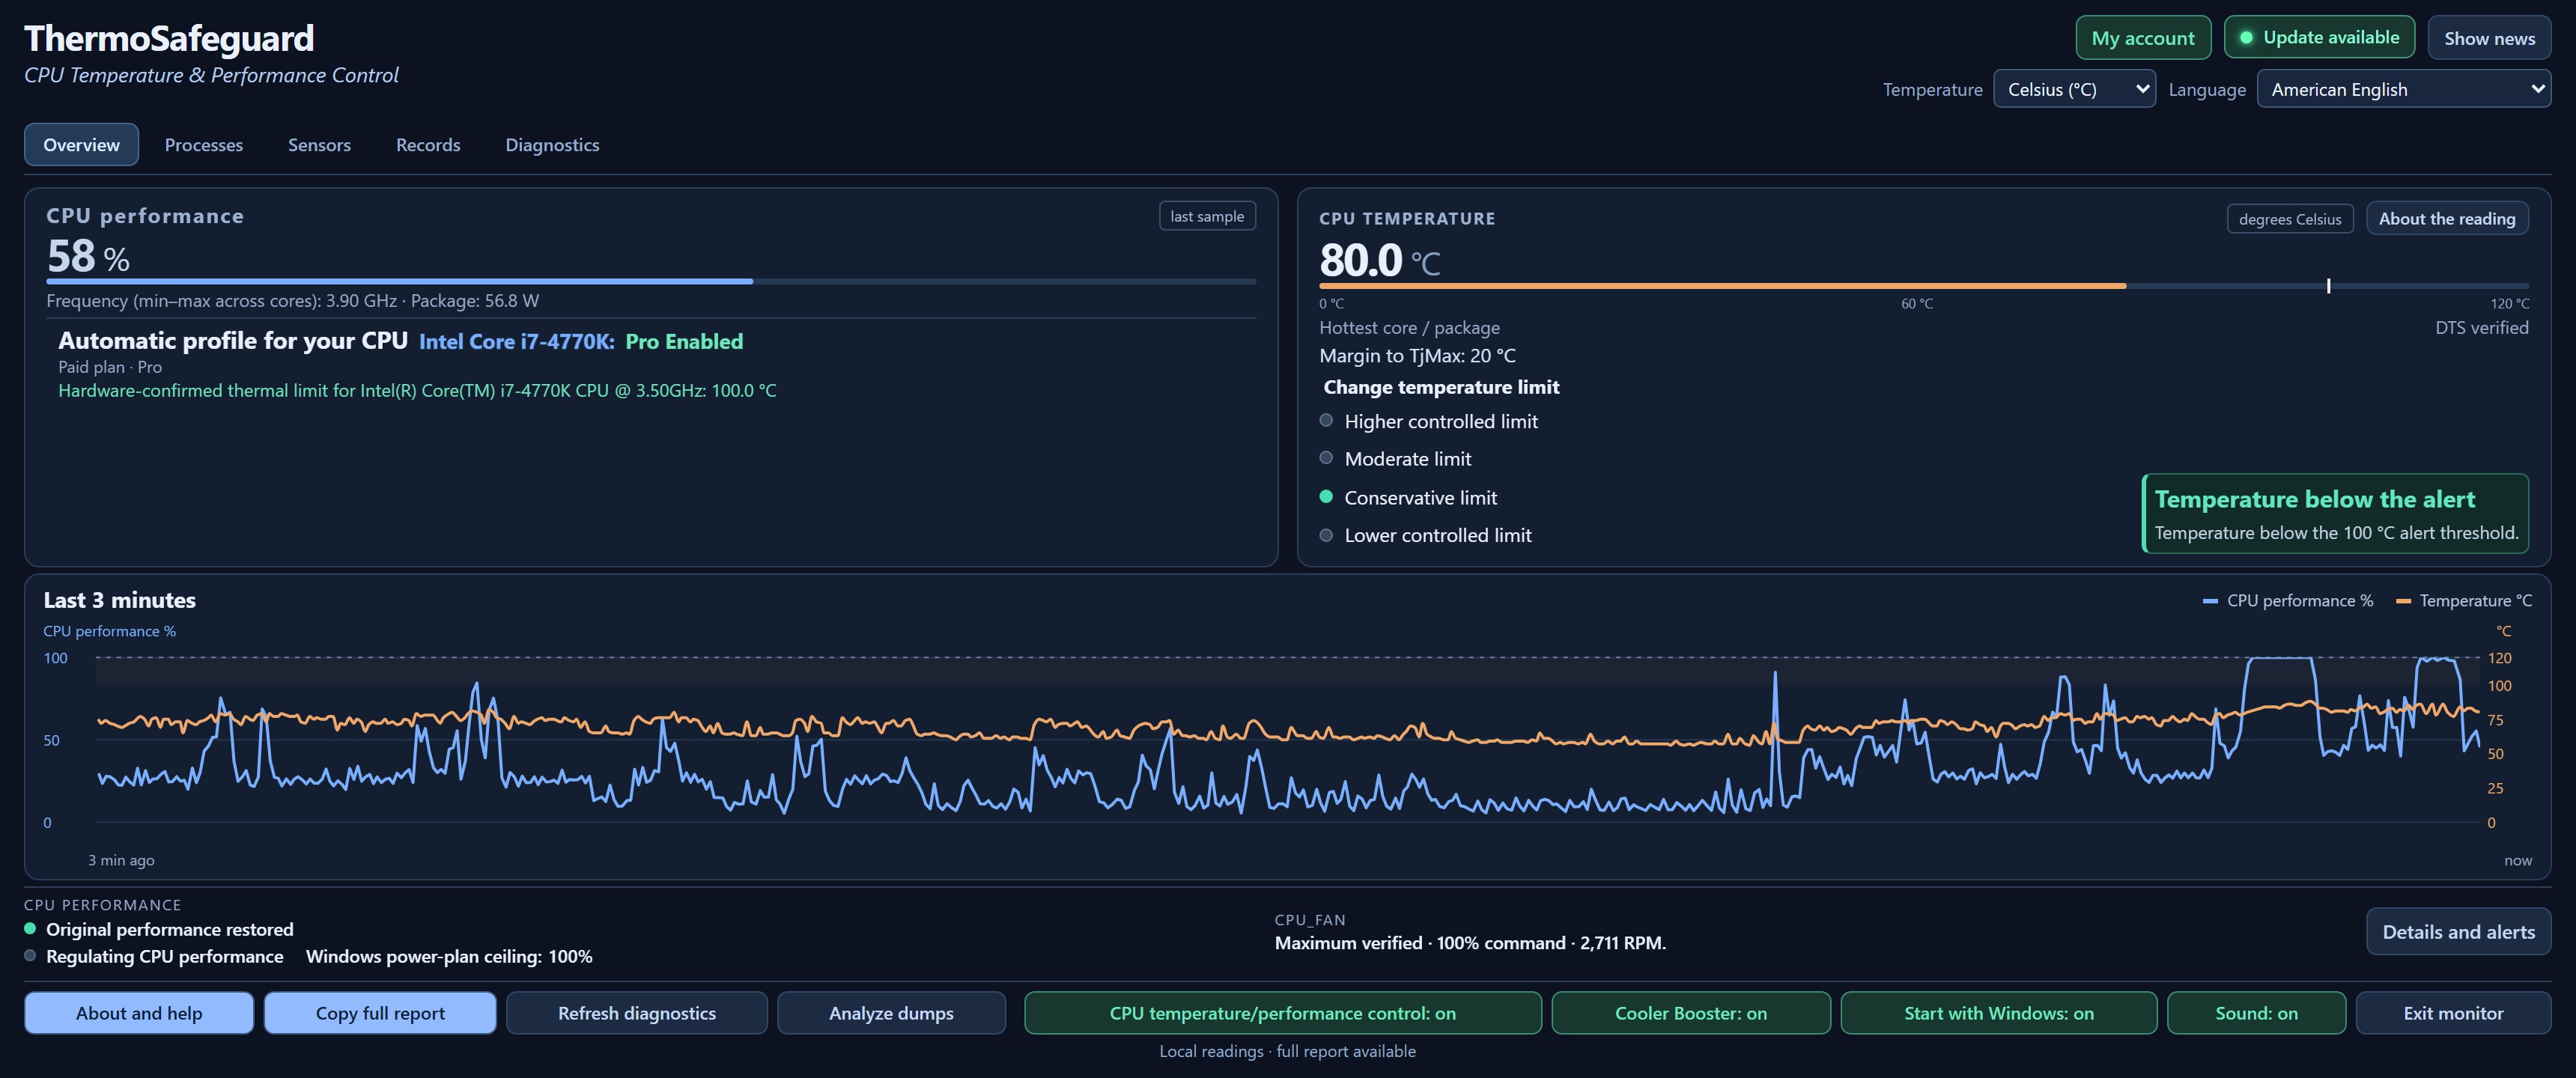Click the 'Temperature below the alert' notice heading

click(x=2314, y=499)
